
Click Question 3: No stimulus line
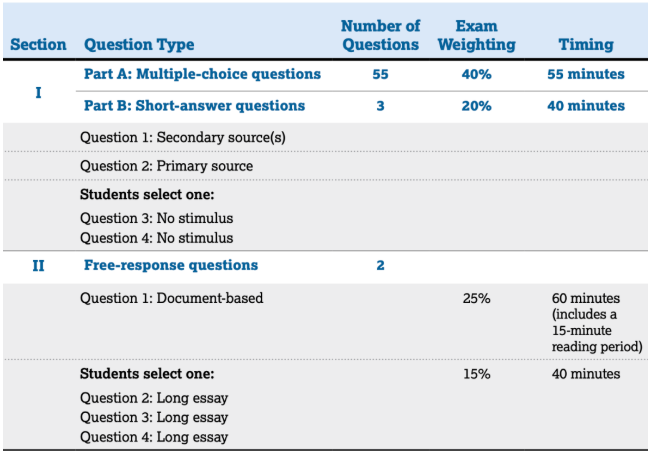tap(156, 218)
